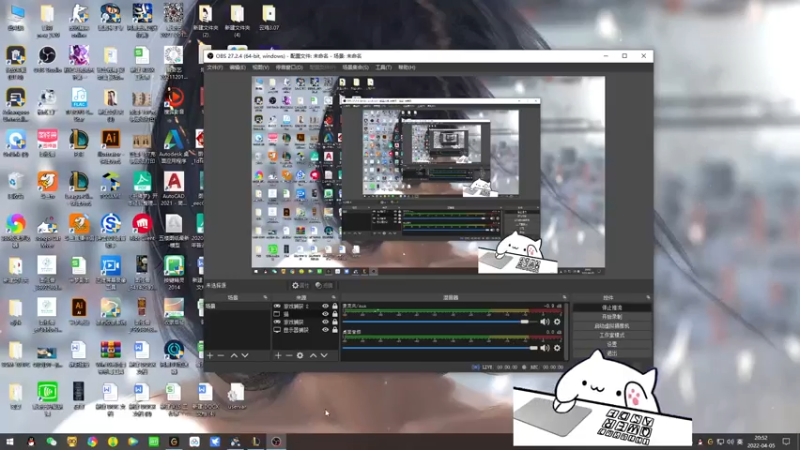Image resolution: width=800 pixels, height=450 pixels.
Task: Toggle the lock on 显示器捕获 source
Action: 335,330
